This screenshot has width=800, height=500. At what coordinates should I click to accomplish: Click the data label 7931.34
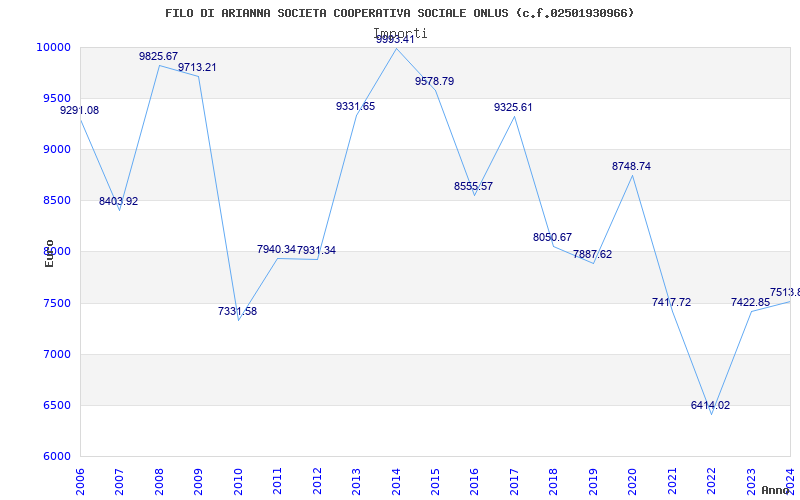point(316,251)
